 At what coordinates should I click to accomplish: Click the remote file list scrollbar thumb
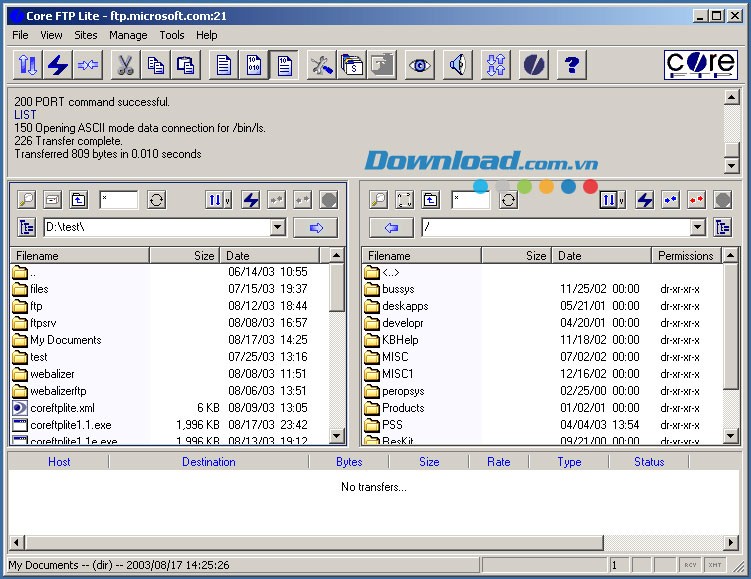click(x=730, y=327)
